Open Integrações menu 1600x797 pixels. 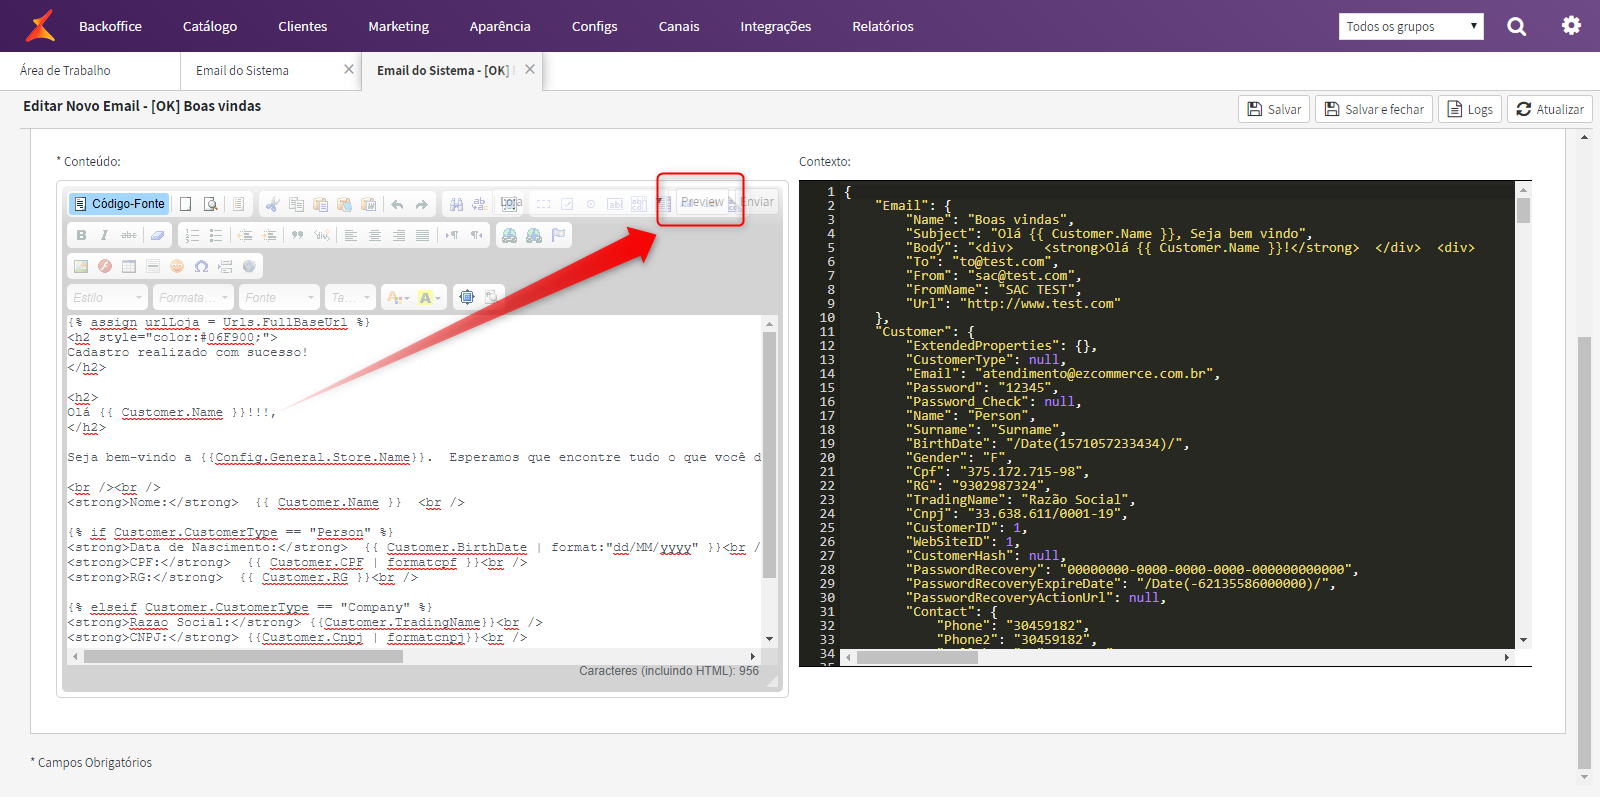click(775, 26)
